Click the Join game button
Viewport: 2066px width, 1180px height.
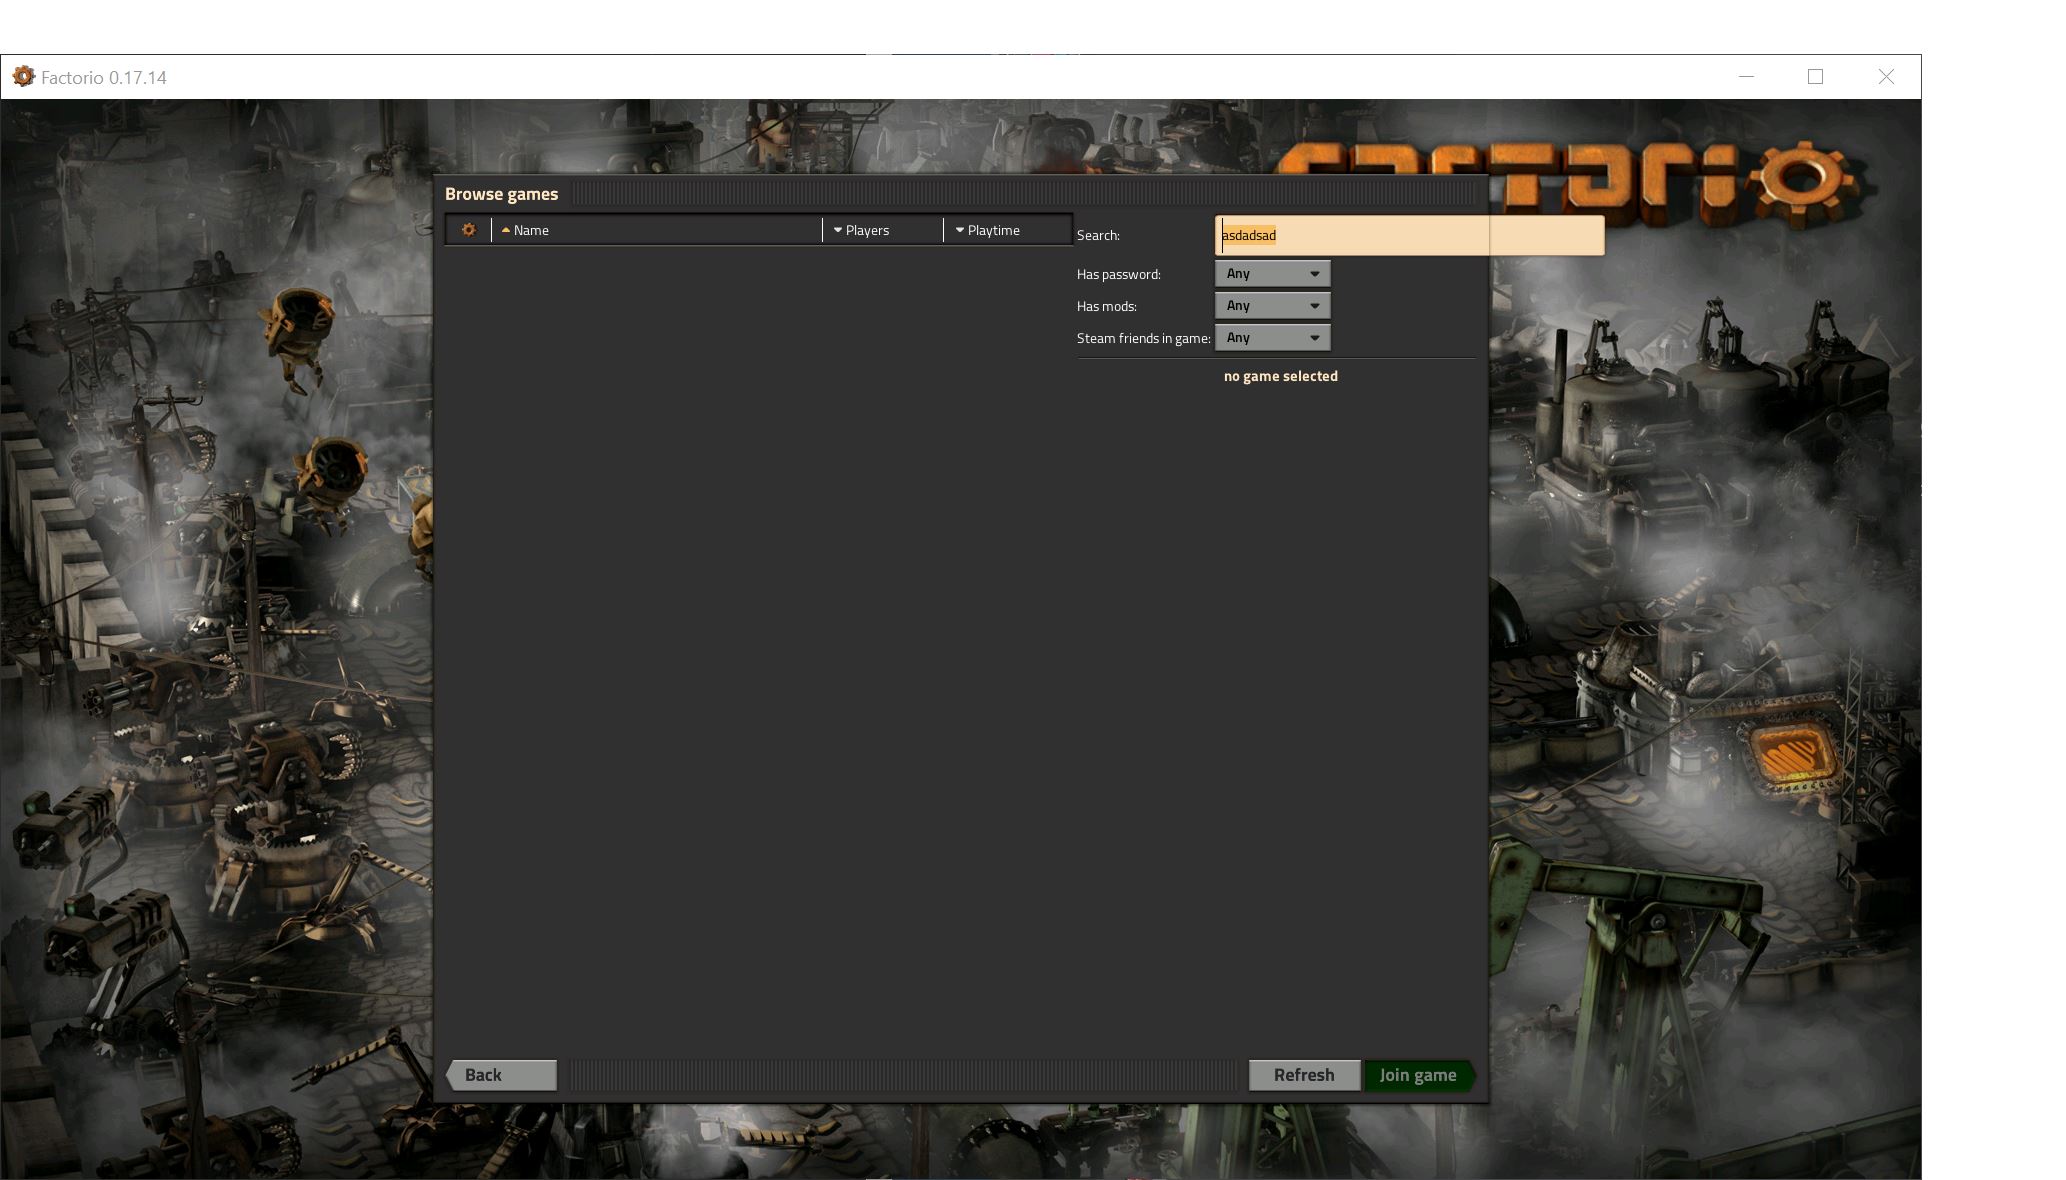1420,1075
